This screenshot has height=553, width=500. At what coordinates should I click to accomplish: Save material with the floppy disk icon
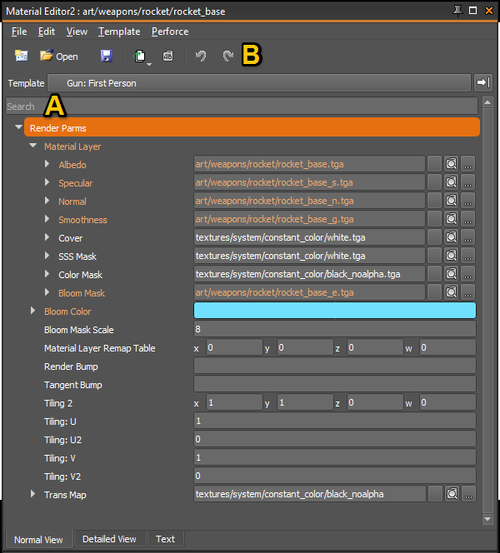click(x=106, y=56)
